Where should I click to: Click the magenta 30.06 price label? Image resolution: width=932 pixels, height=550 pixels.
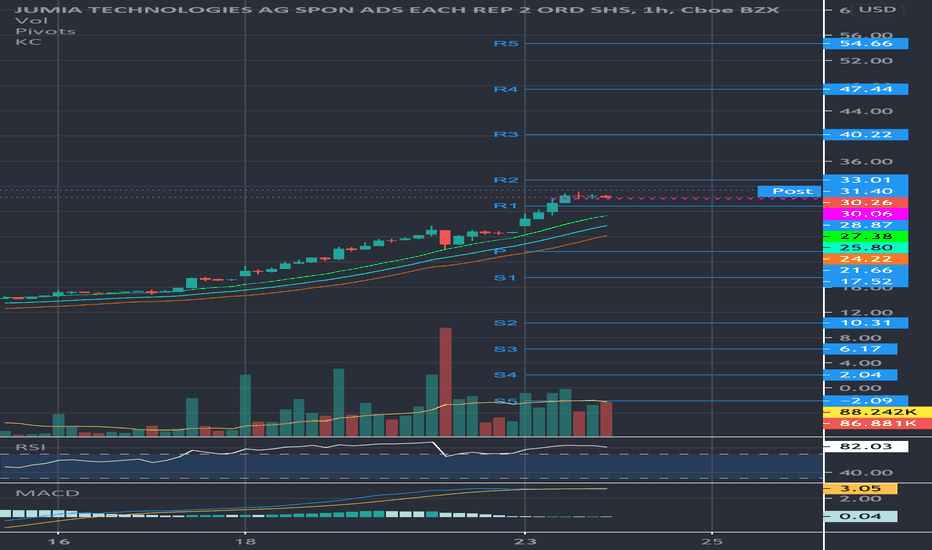865,213
